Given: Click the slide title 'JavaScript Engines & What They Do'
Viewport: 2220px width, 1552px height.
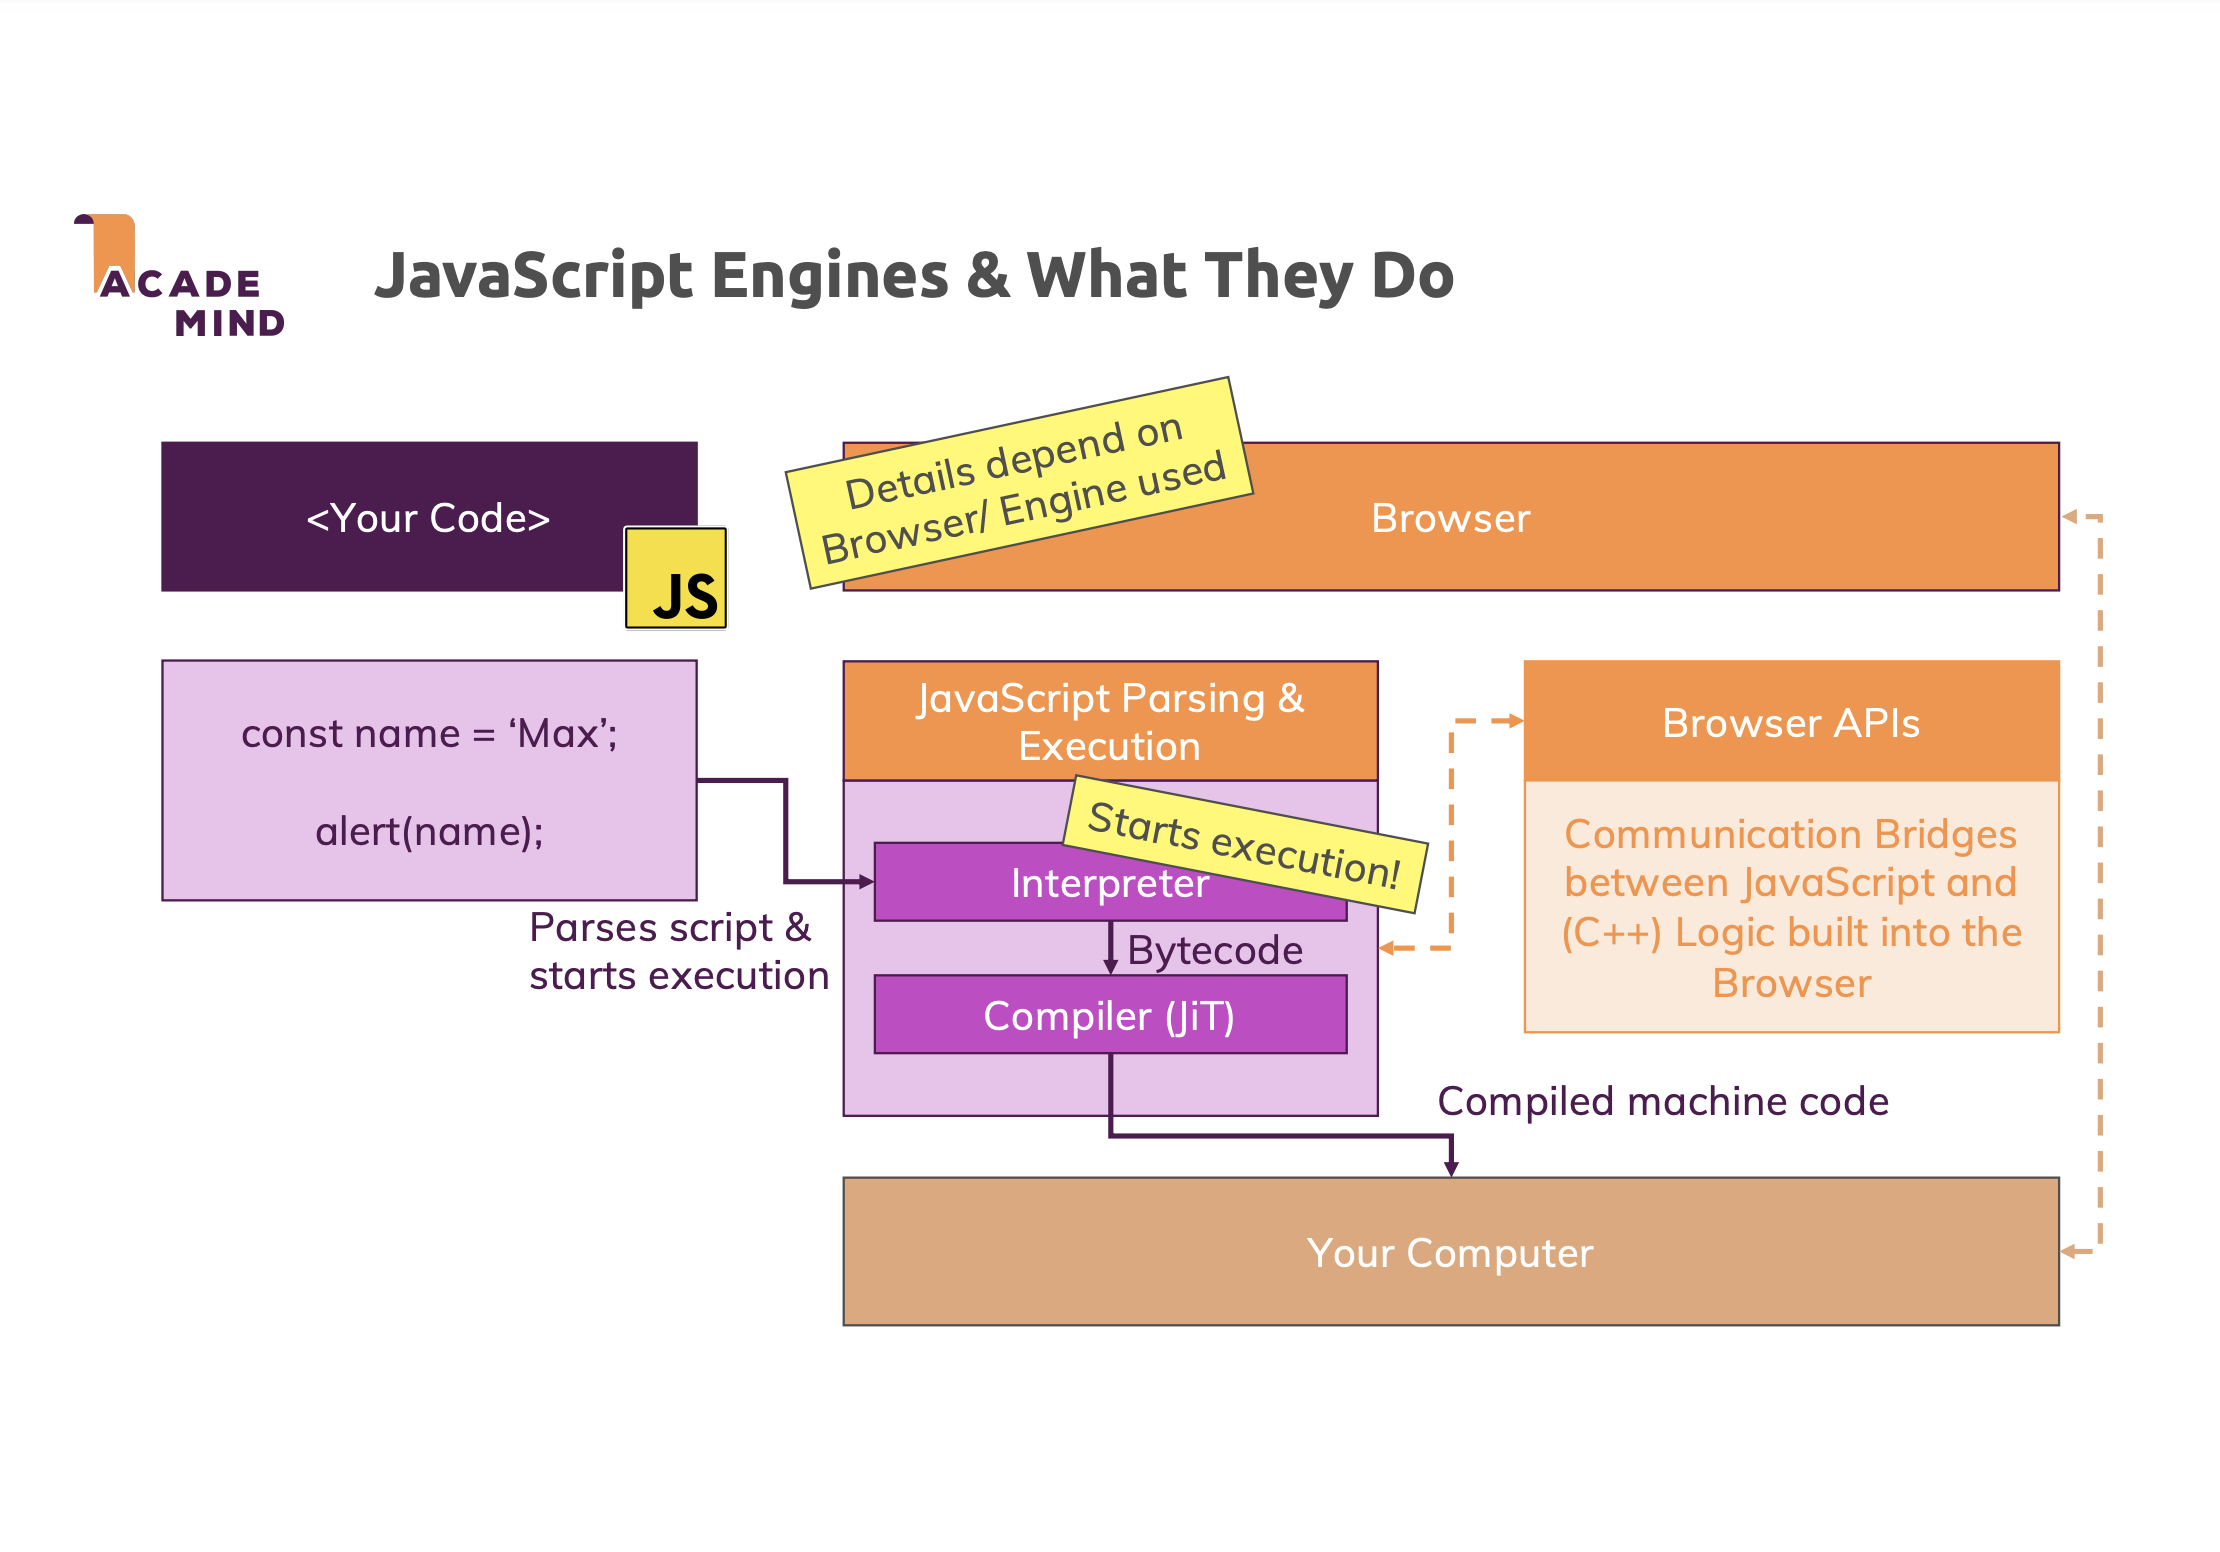Looking at the screenshot, I should click(x=914, y=275).
